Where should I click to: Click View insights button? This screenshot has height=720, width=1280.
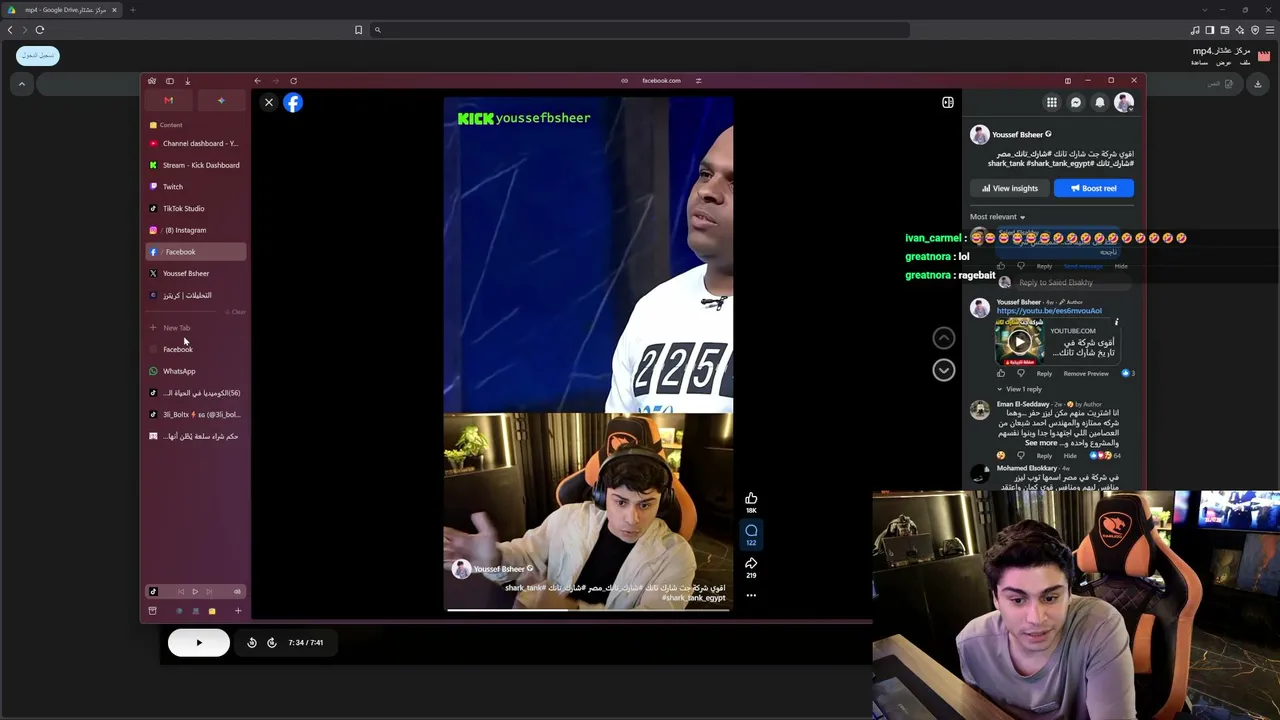[1010, 188]
